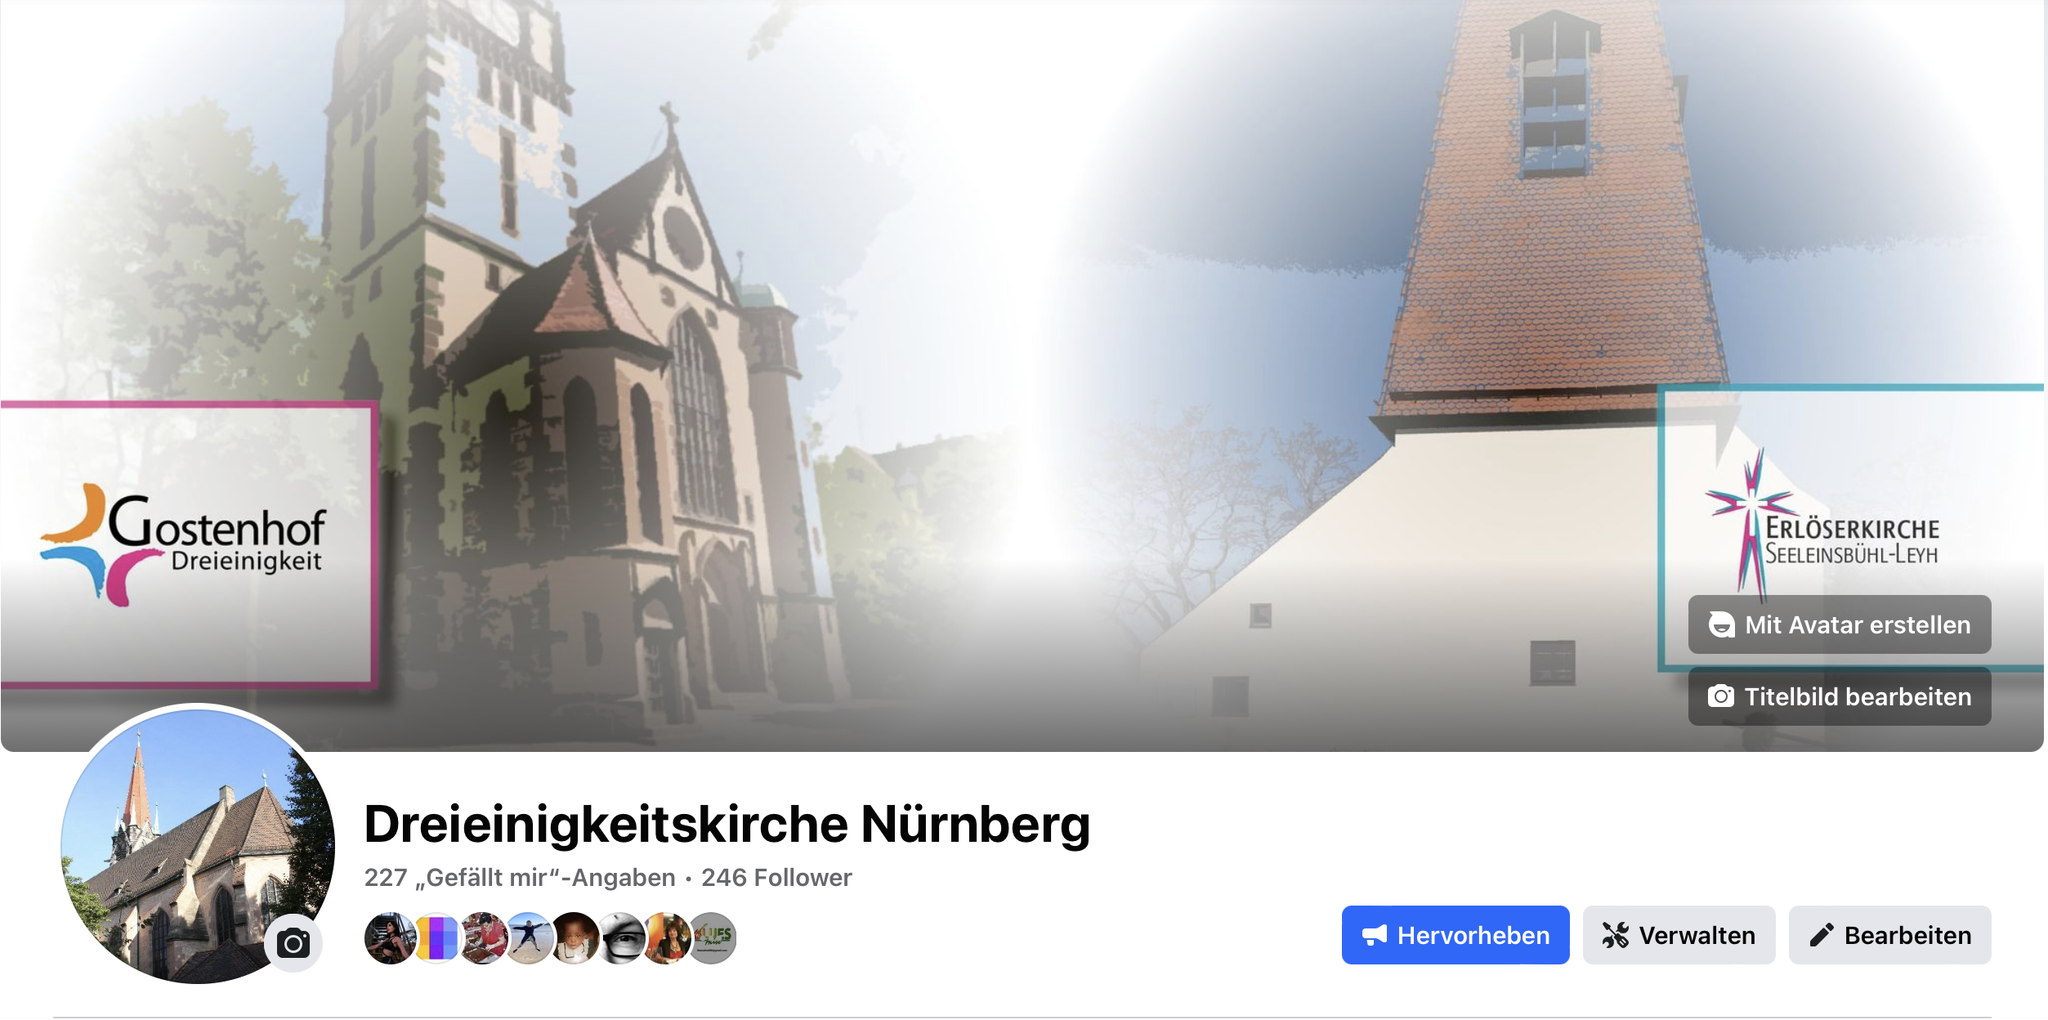2048x1020 pixels.
Task: Open the 246 Follower link
Action: click(776, 878)
